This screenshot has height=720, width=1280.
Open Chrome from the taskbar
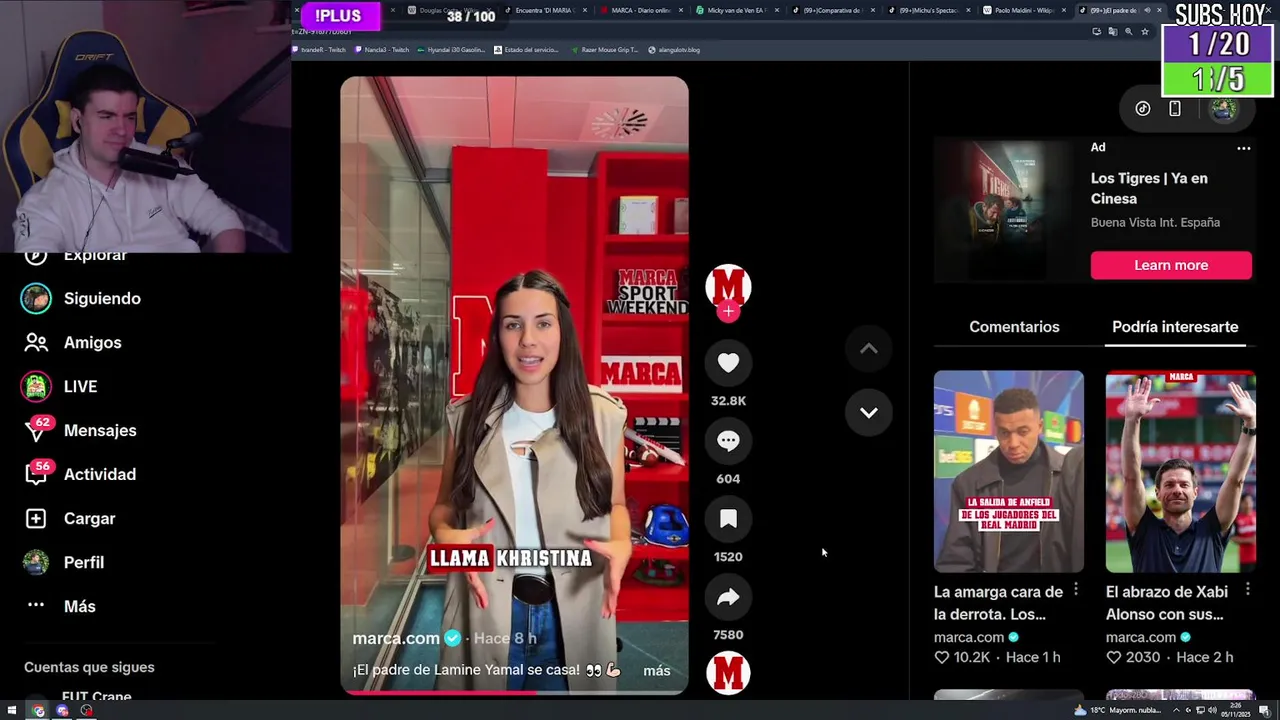[38, 711]
